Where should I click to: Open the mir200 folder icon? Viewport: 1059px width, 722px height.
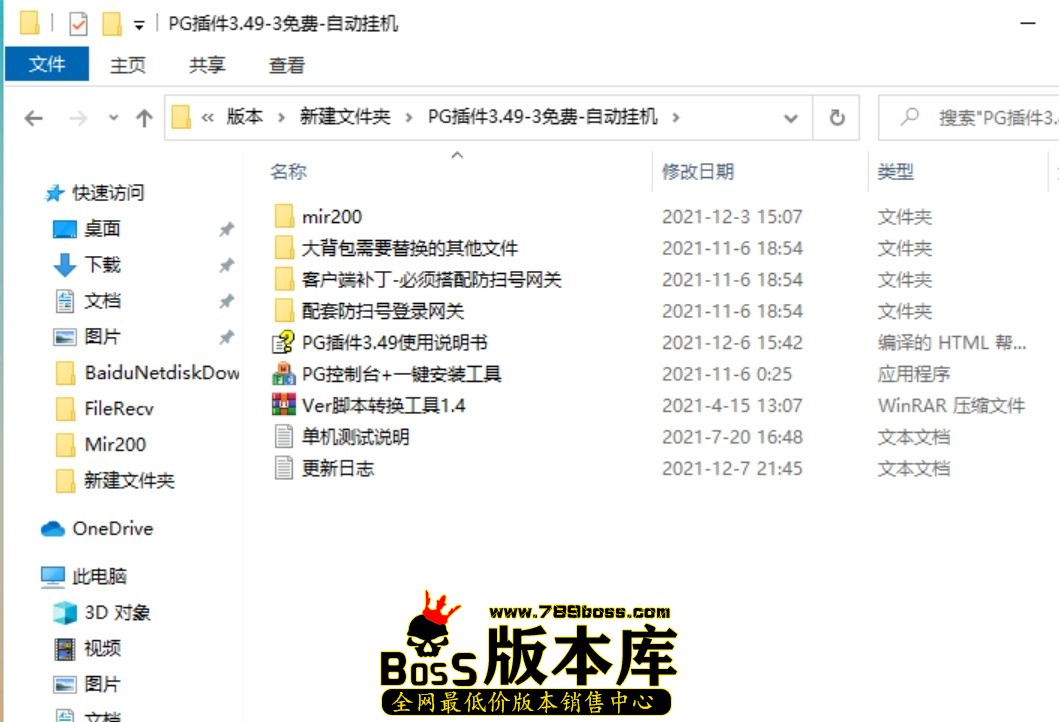(284, 216)
